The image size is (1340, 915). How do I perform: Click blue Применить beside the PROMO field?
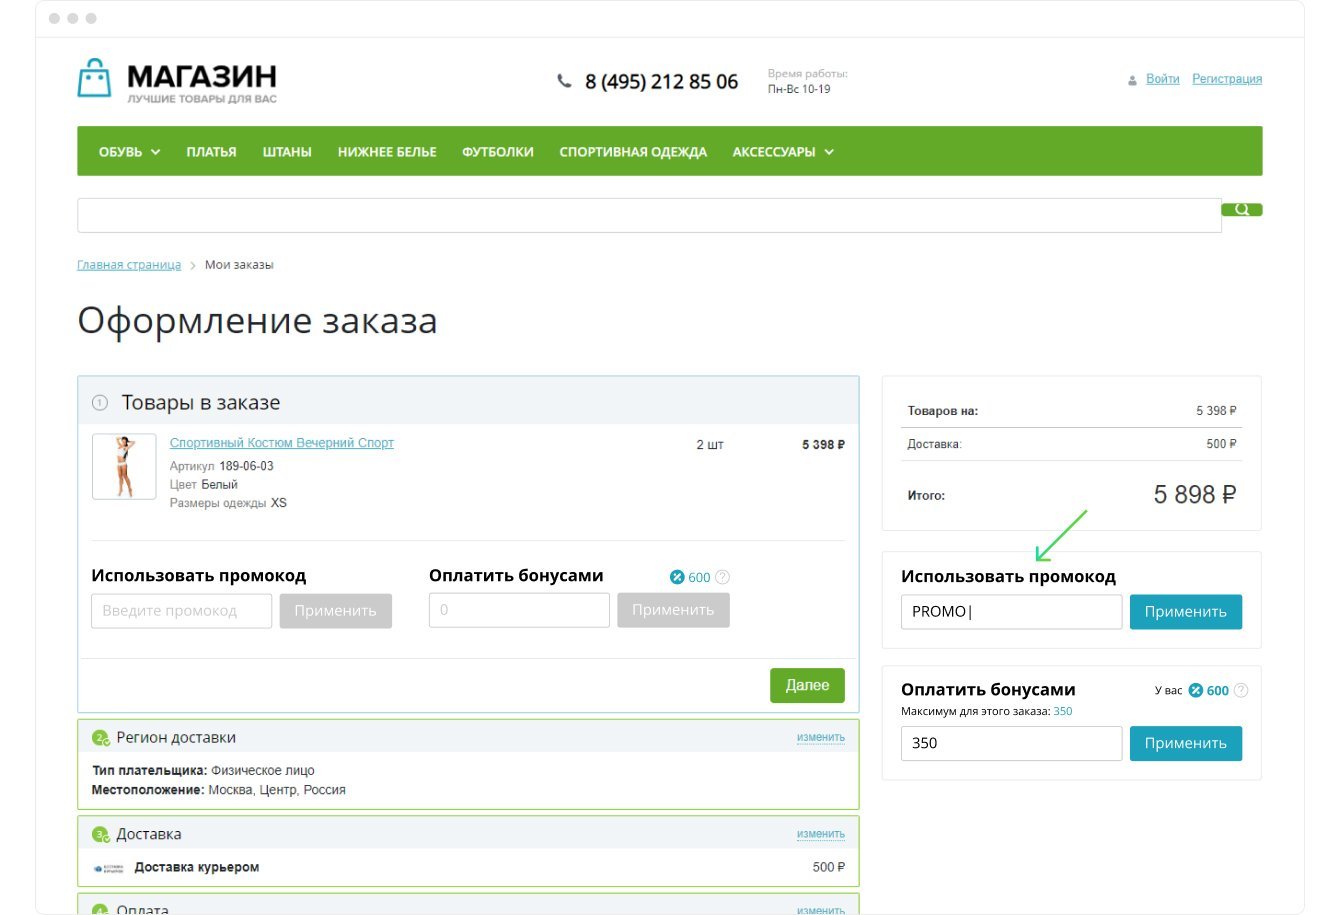click(x=1186, y=612)
